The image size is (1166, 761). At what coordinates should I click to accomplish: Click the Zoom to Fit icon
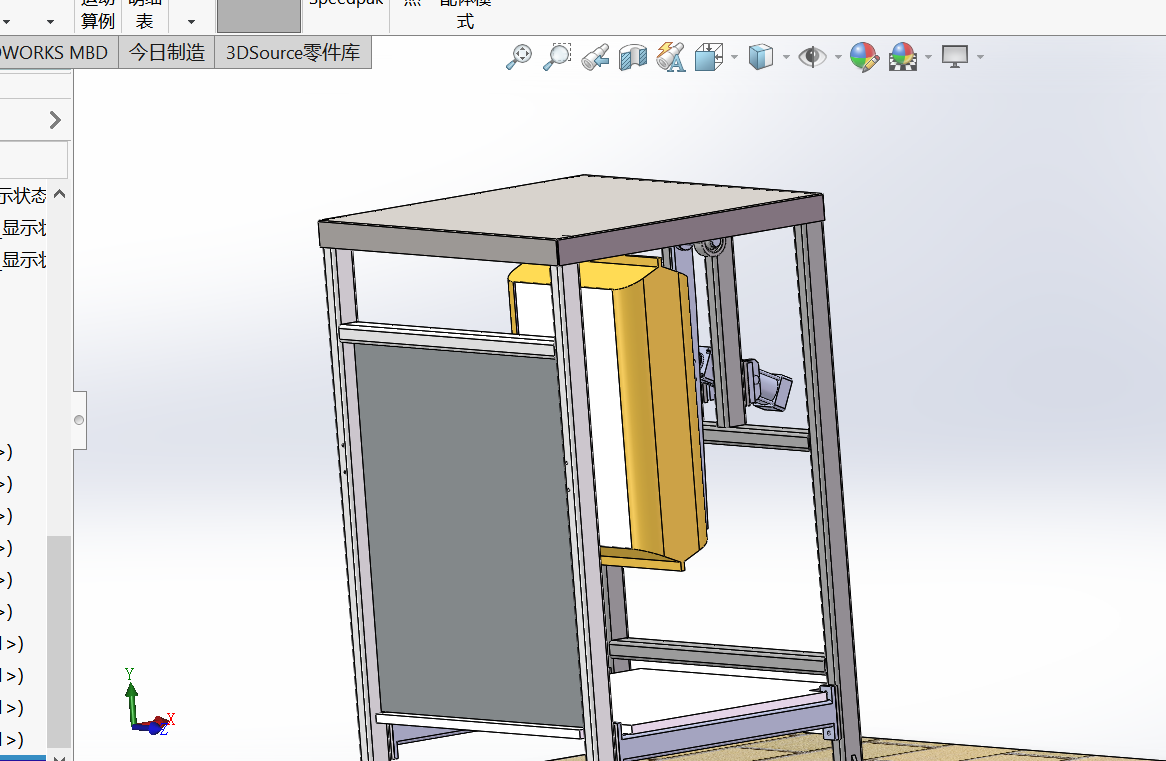519,57
